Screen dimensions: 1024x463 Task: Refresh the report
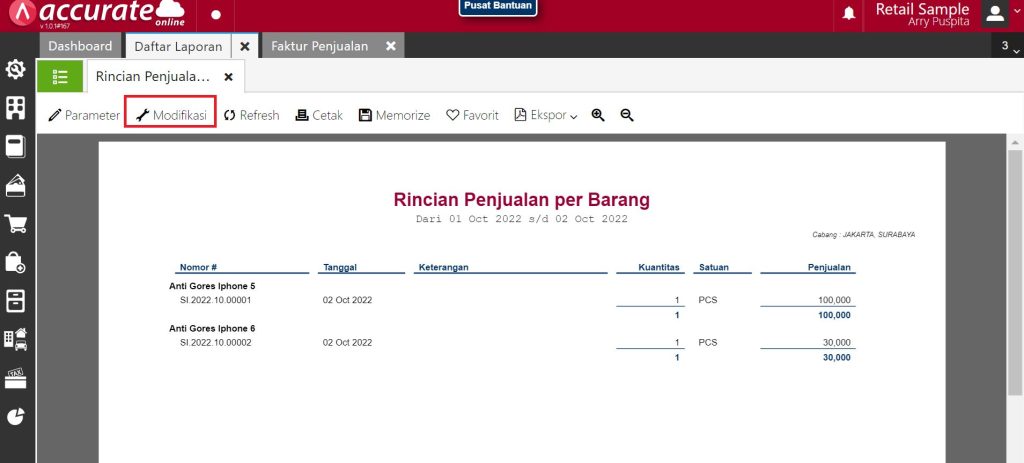click(251, 115)
